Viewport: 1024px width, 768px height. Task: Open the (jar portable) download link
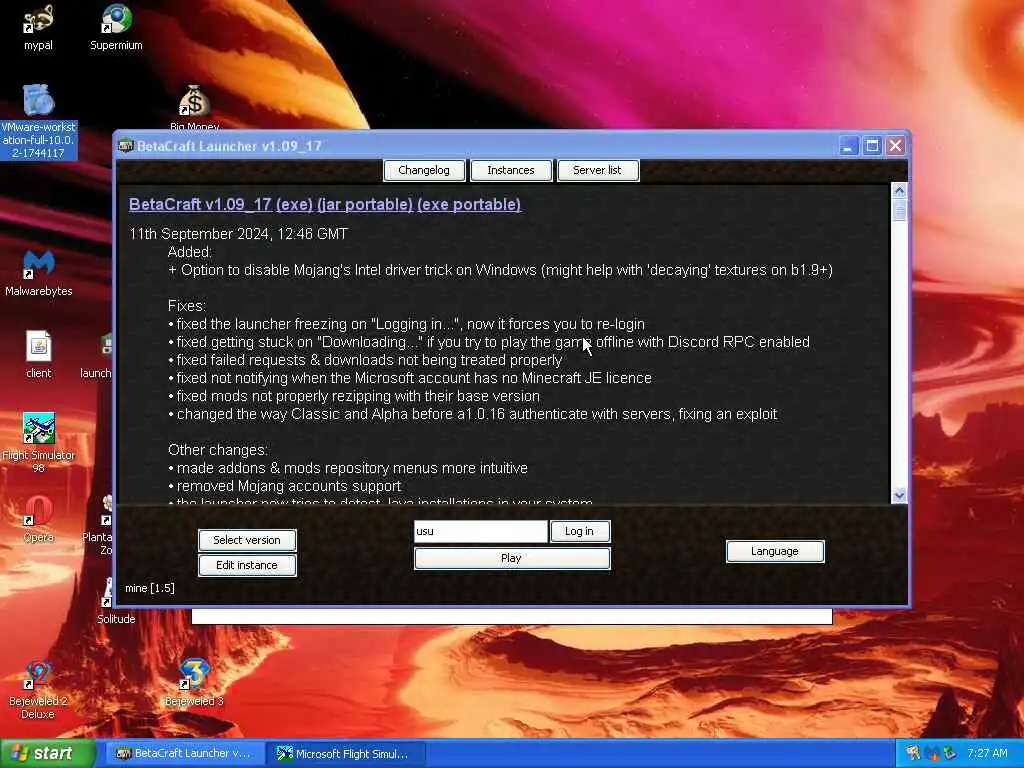point(365,204)
